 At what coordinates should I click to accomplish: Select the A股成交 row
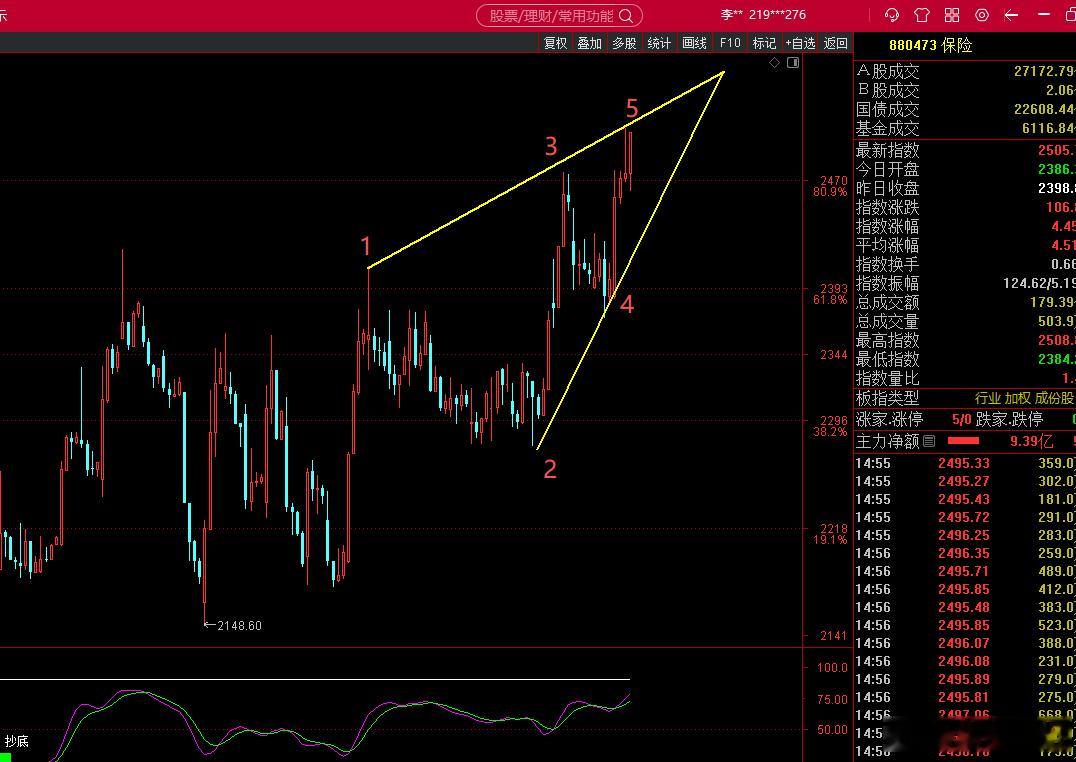pyautogui.click(x=965, y=71)
